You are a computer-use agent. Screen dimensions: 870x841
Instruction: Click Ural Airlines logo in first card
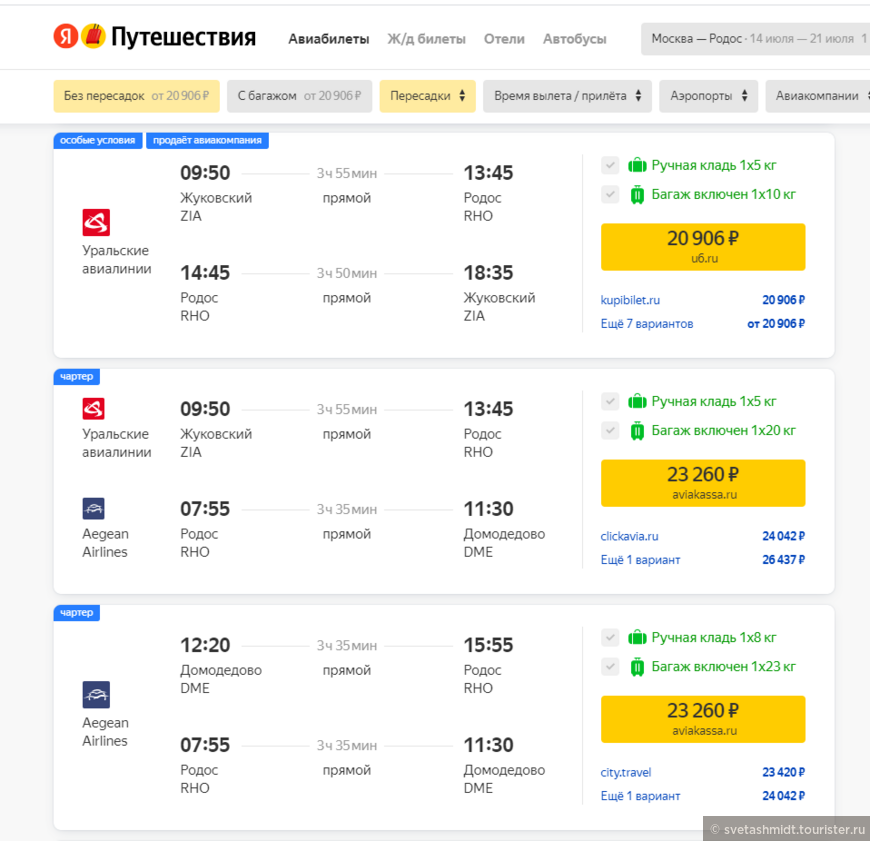click(96, 222)
